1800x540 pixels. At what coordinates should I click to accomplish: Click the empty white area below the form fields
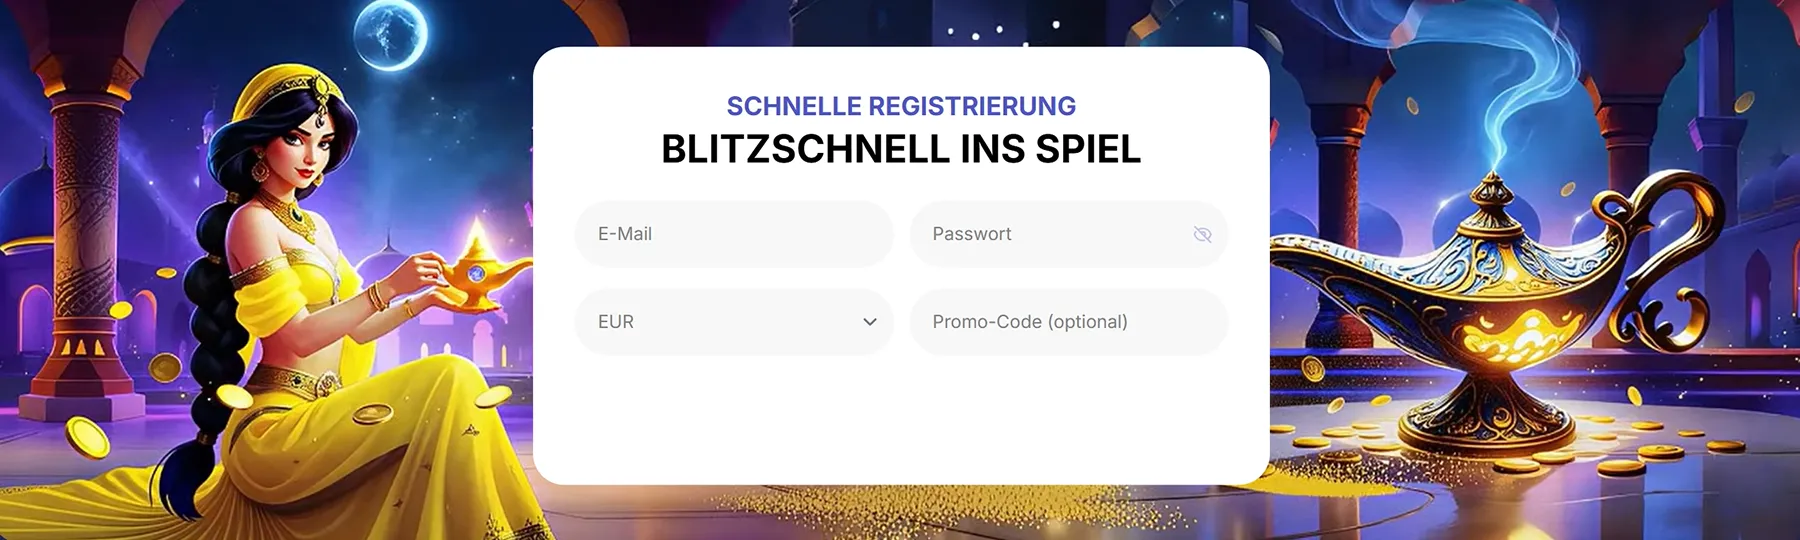pos(900,420)
